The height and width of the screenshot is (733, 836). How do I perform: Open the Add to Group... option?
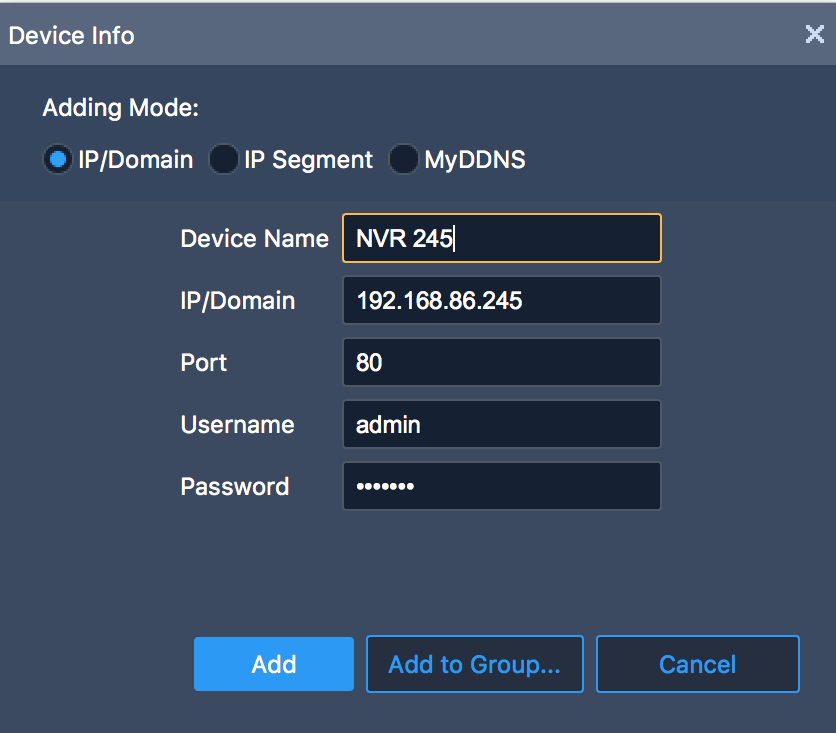click(x=474, y=664)
